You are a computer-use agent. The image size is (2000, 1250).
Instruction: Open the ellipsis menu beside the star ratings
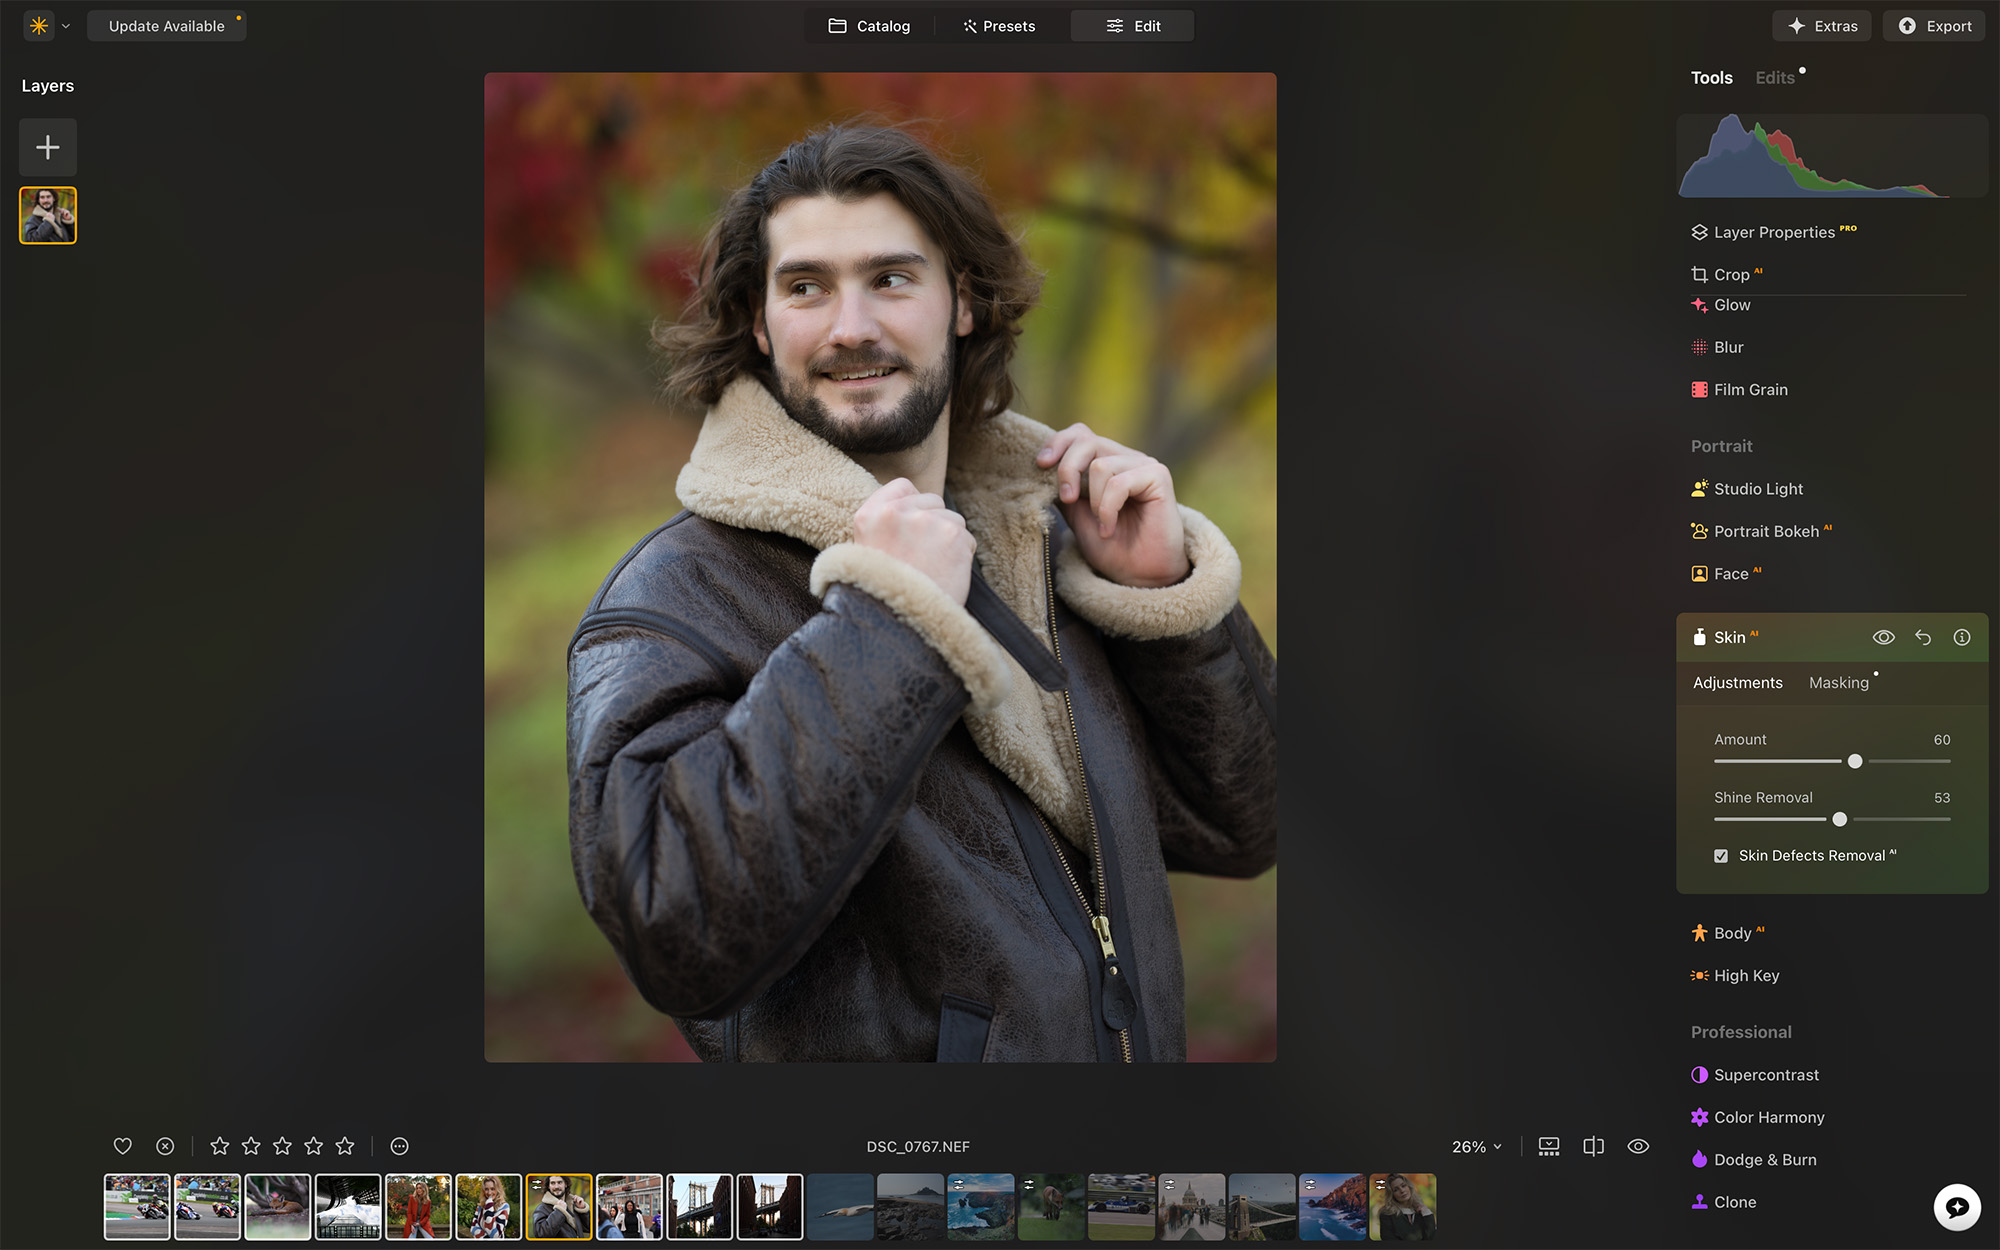click(399, 1146)
